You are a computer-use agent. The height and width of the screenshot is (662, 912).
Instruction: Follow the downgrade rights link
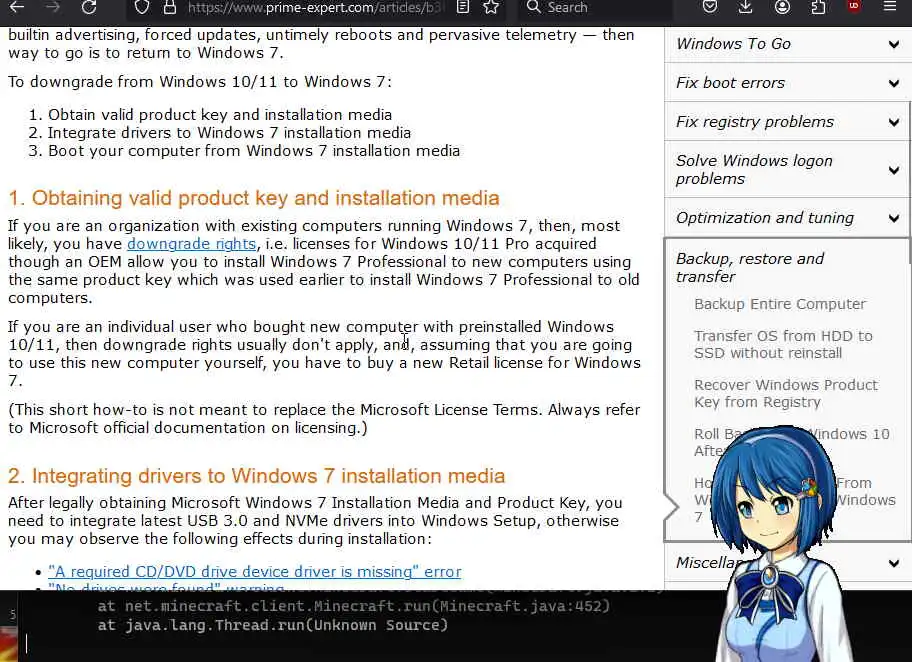point(191,244)
